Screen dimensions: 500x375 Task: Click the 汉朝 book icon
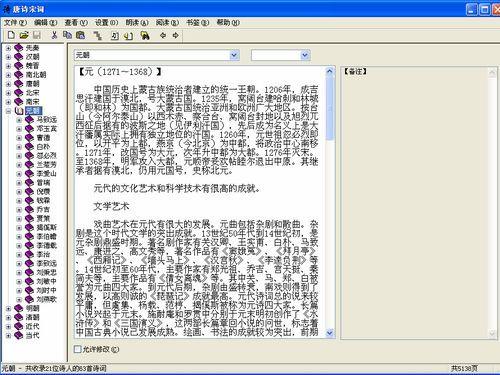[x=19, y=57]
